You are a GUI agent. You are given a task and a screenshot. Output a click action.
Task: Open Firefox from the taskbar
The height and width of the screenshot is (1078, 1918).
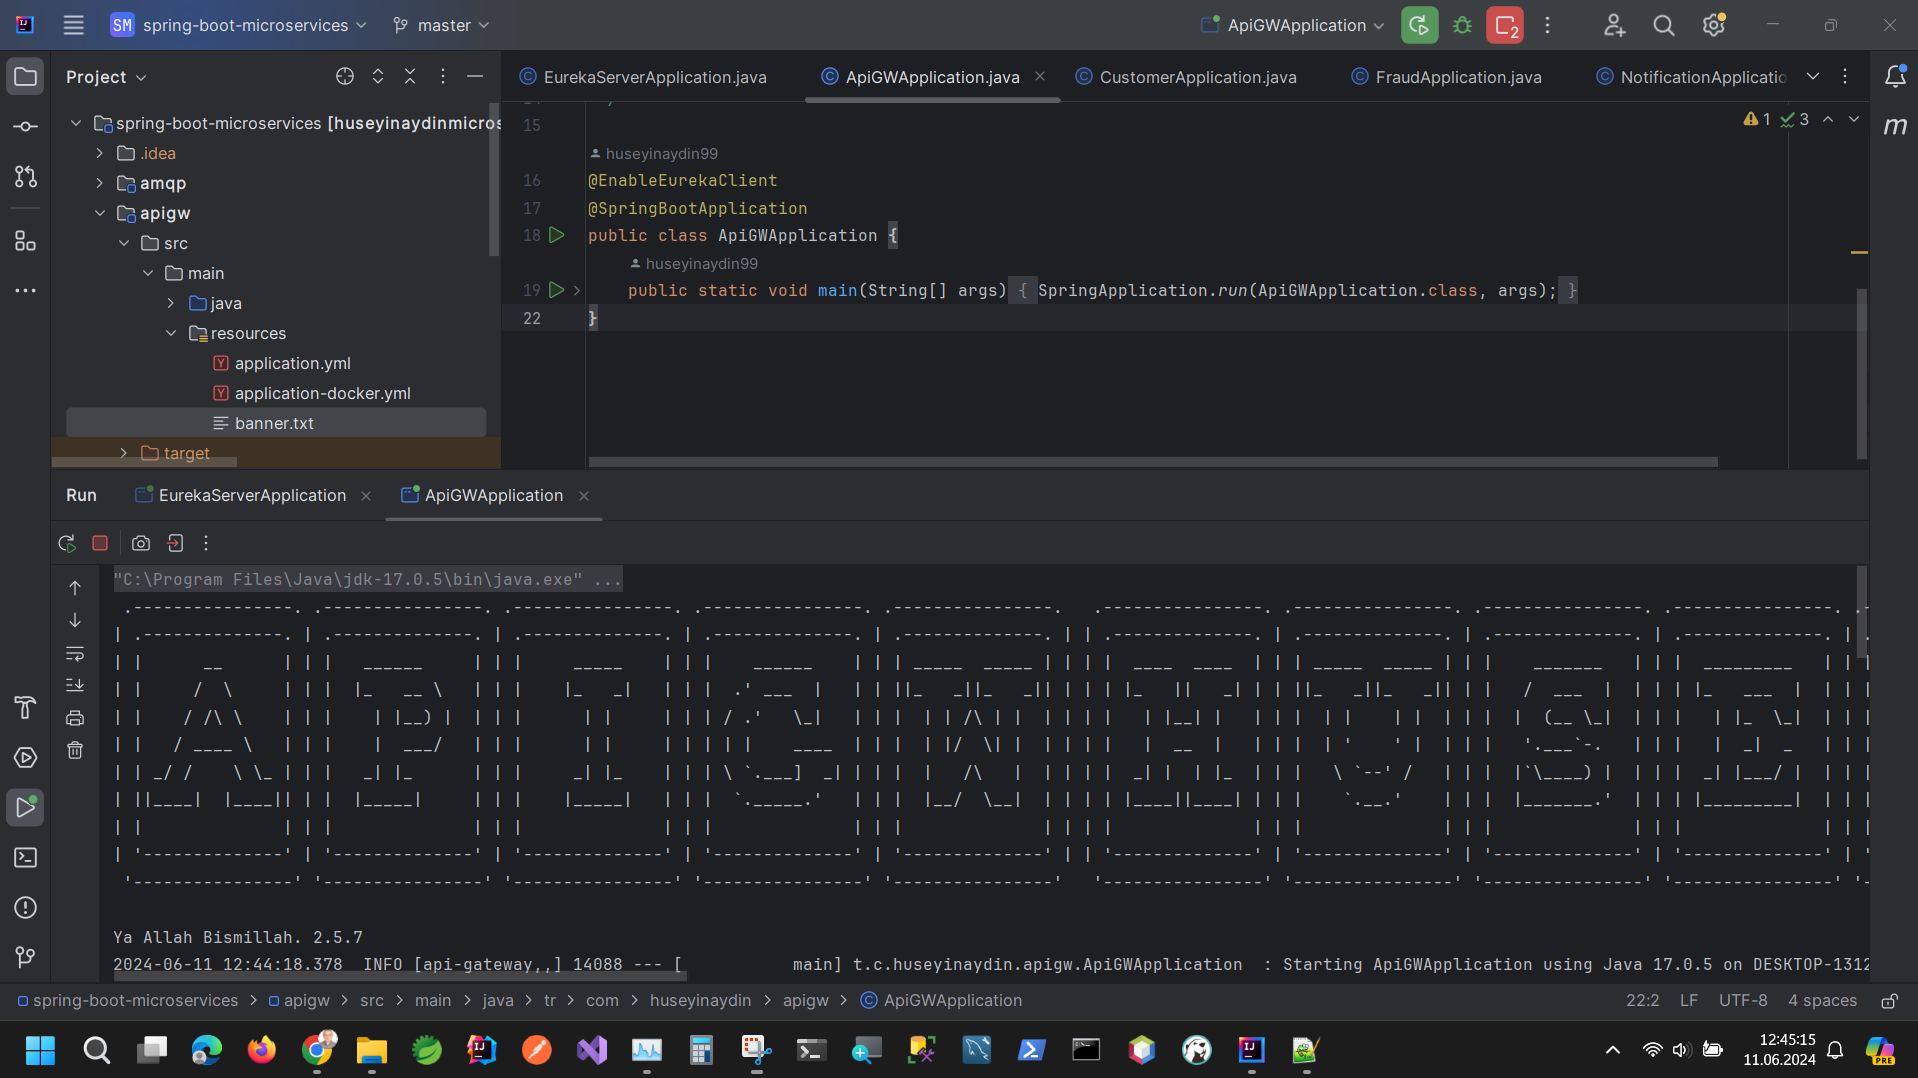[x=262, y=1050]
